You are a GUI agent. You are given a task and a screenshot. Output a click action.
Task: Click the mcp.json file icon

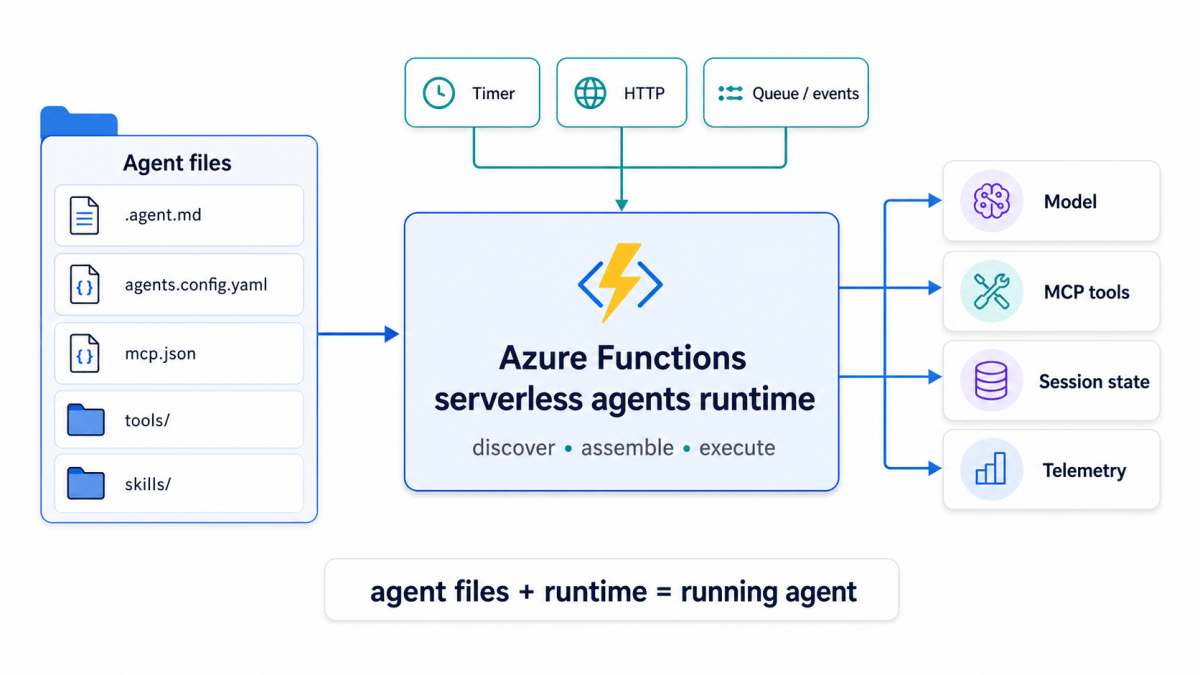coord(84,353)
